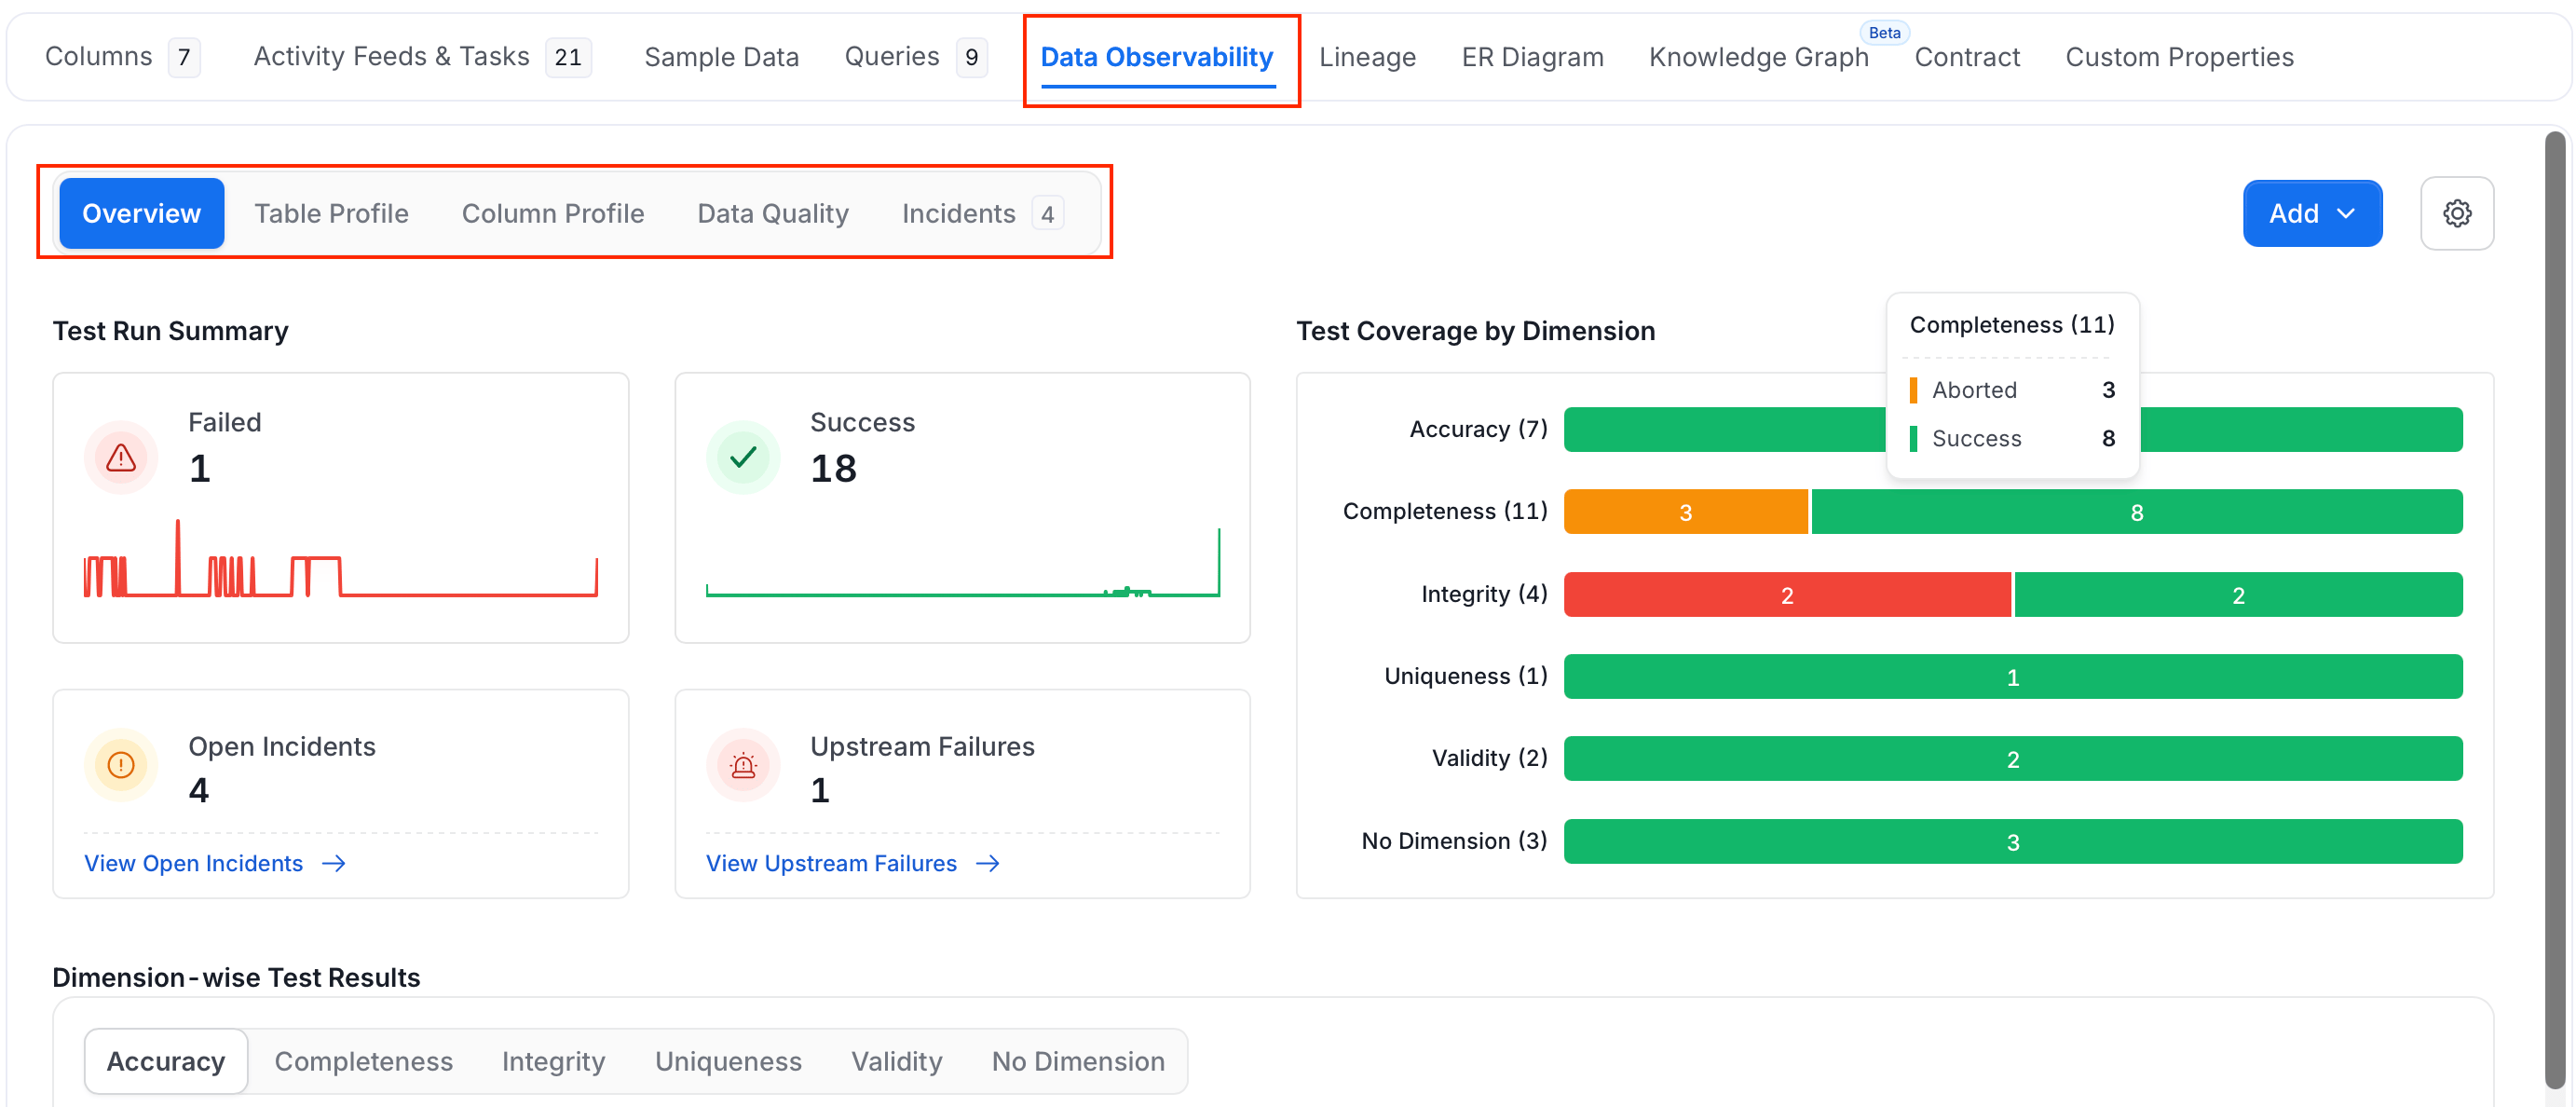Viewport: 2576px width, 1107px height.
Task: Select the Accuracy dimension results tab
Action: (x=166, y=1061)
